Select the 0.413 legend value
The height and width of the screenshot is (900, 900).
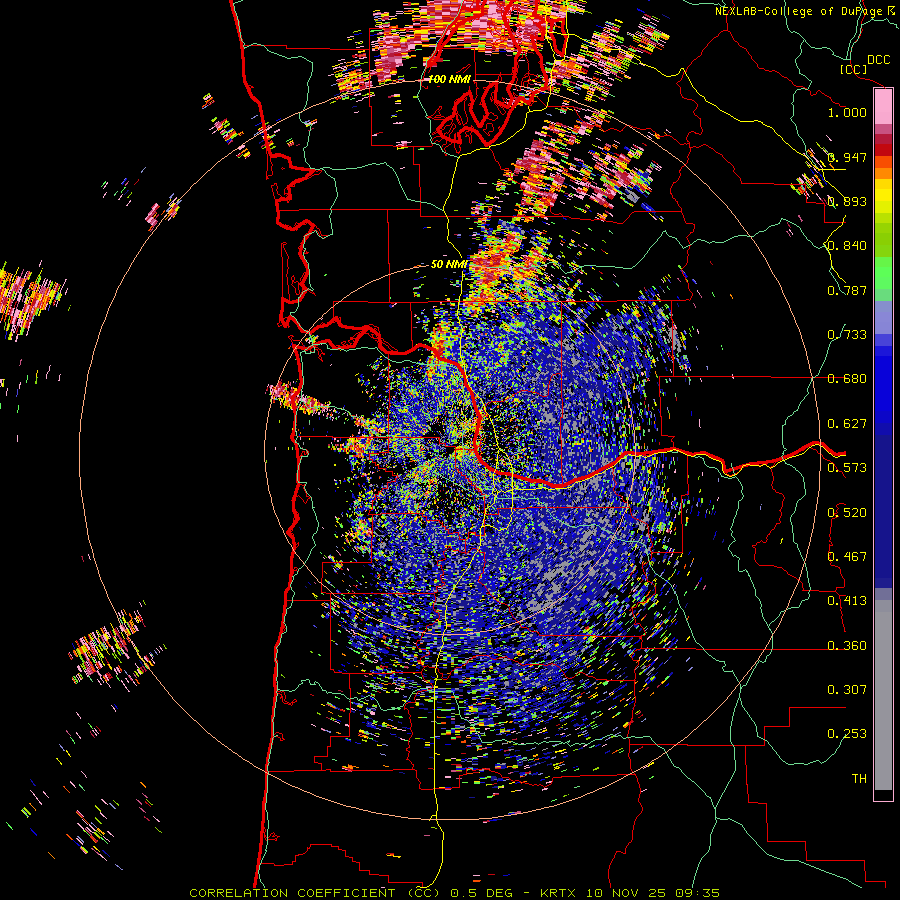(847, 601)
